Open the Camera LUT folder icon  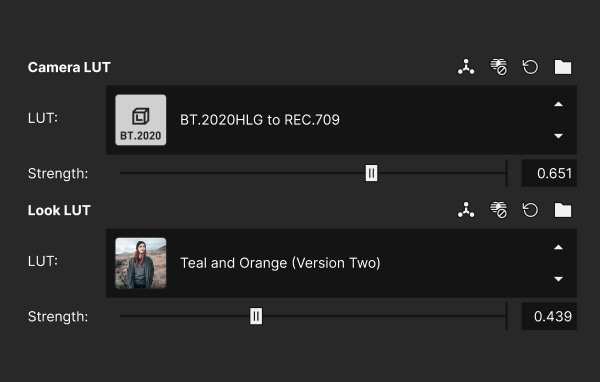point(562,67)
